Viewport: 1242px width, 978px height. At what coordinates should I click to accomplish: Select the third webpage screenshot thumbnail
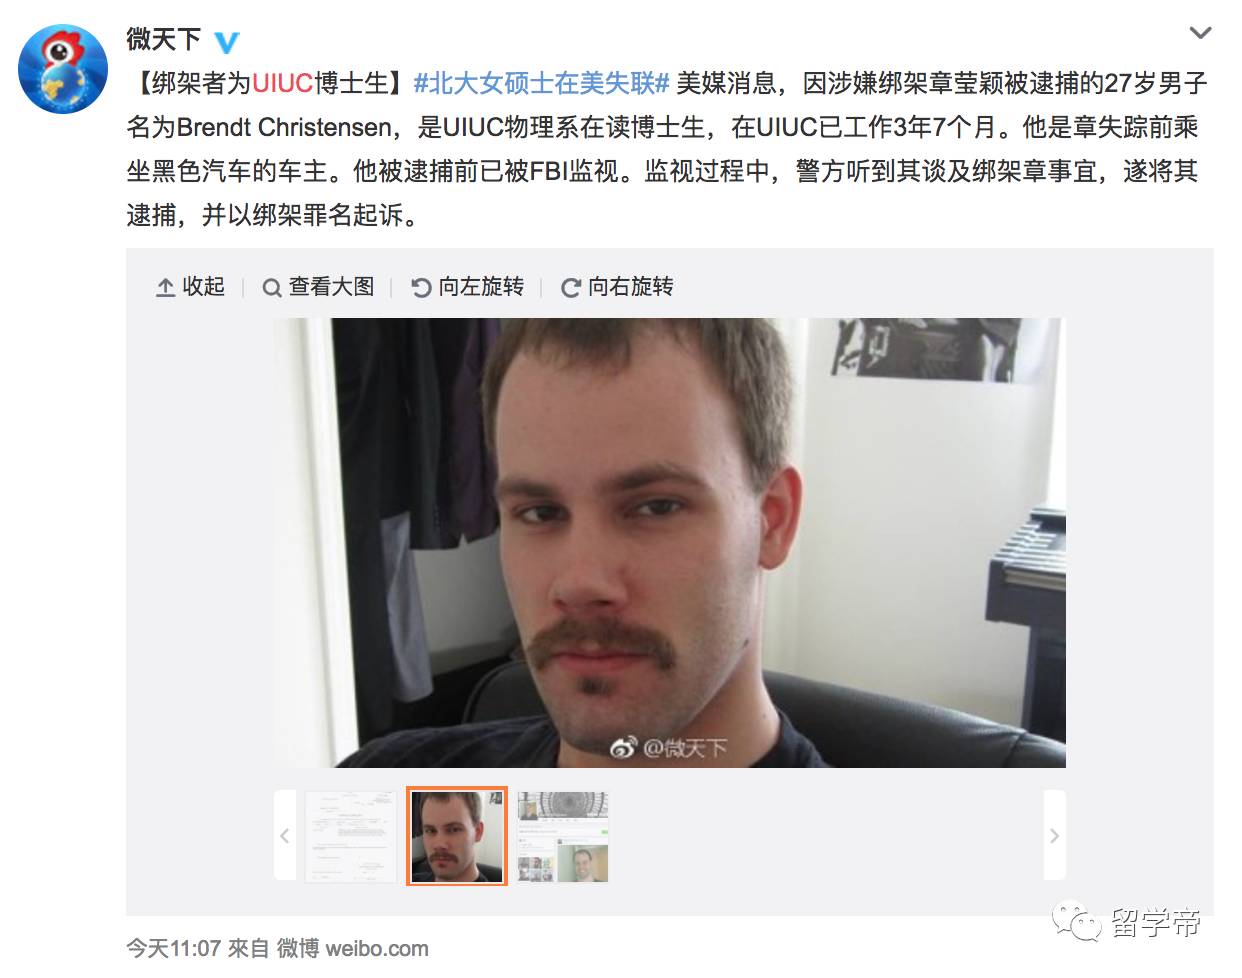[x=563, y=836]
